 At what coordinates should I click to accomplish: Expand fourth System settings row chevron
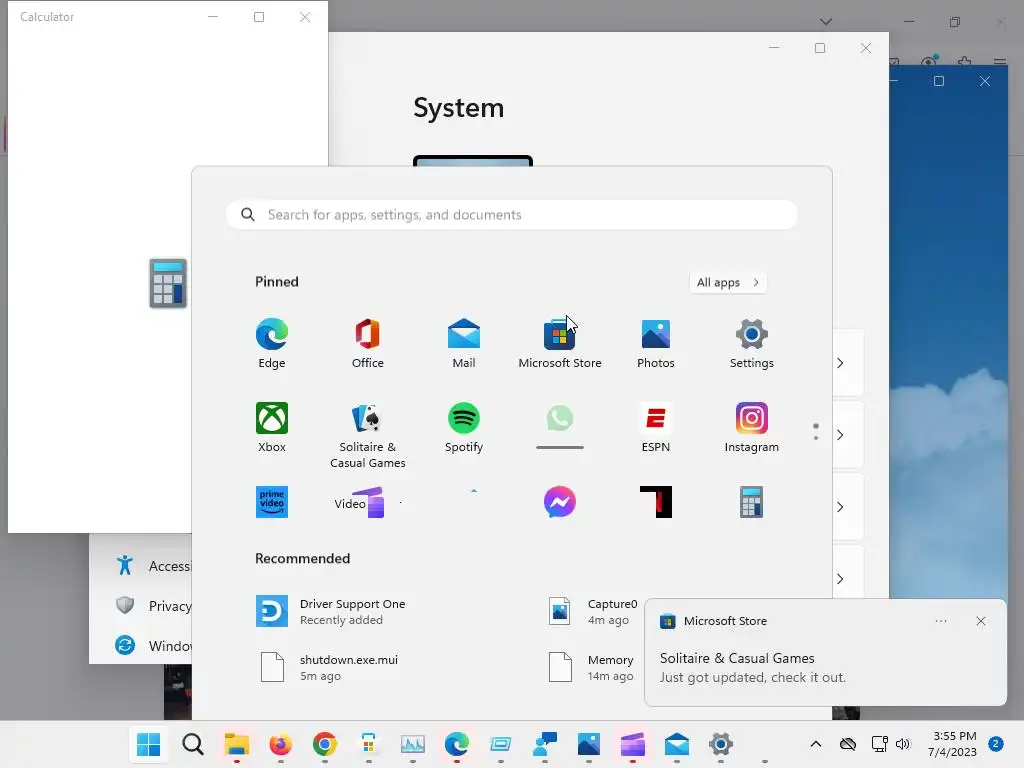point(840,579)
